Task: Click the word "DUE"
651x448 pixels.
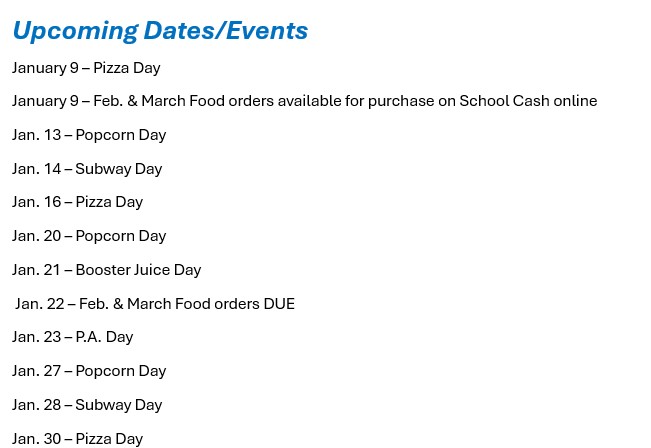Action: pyautogui.click(x=279, y=304)
